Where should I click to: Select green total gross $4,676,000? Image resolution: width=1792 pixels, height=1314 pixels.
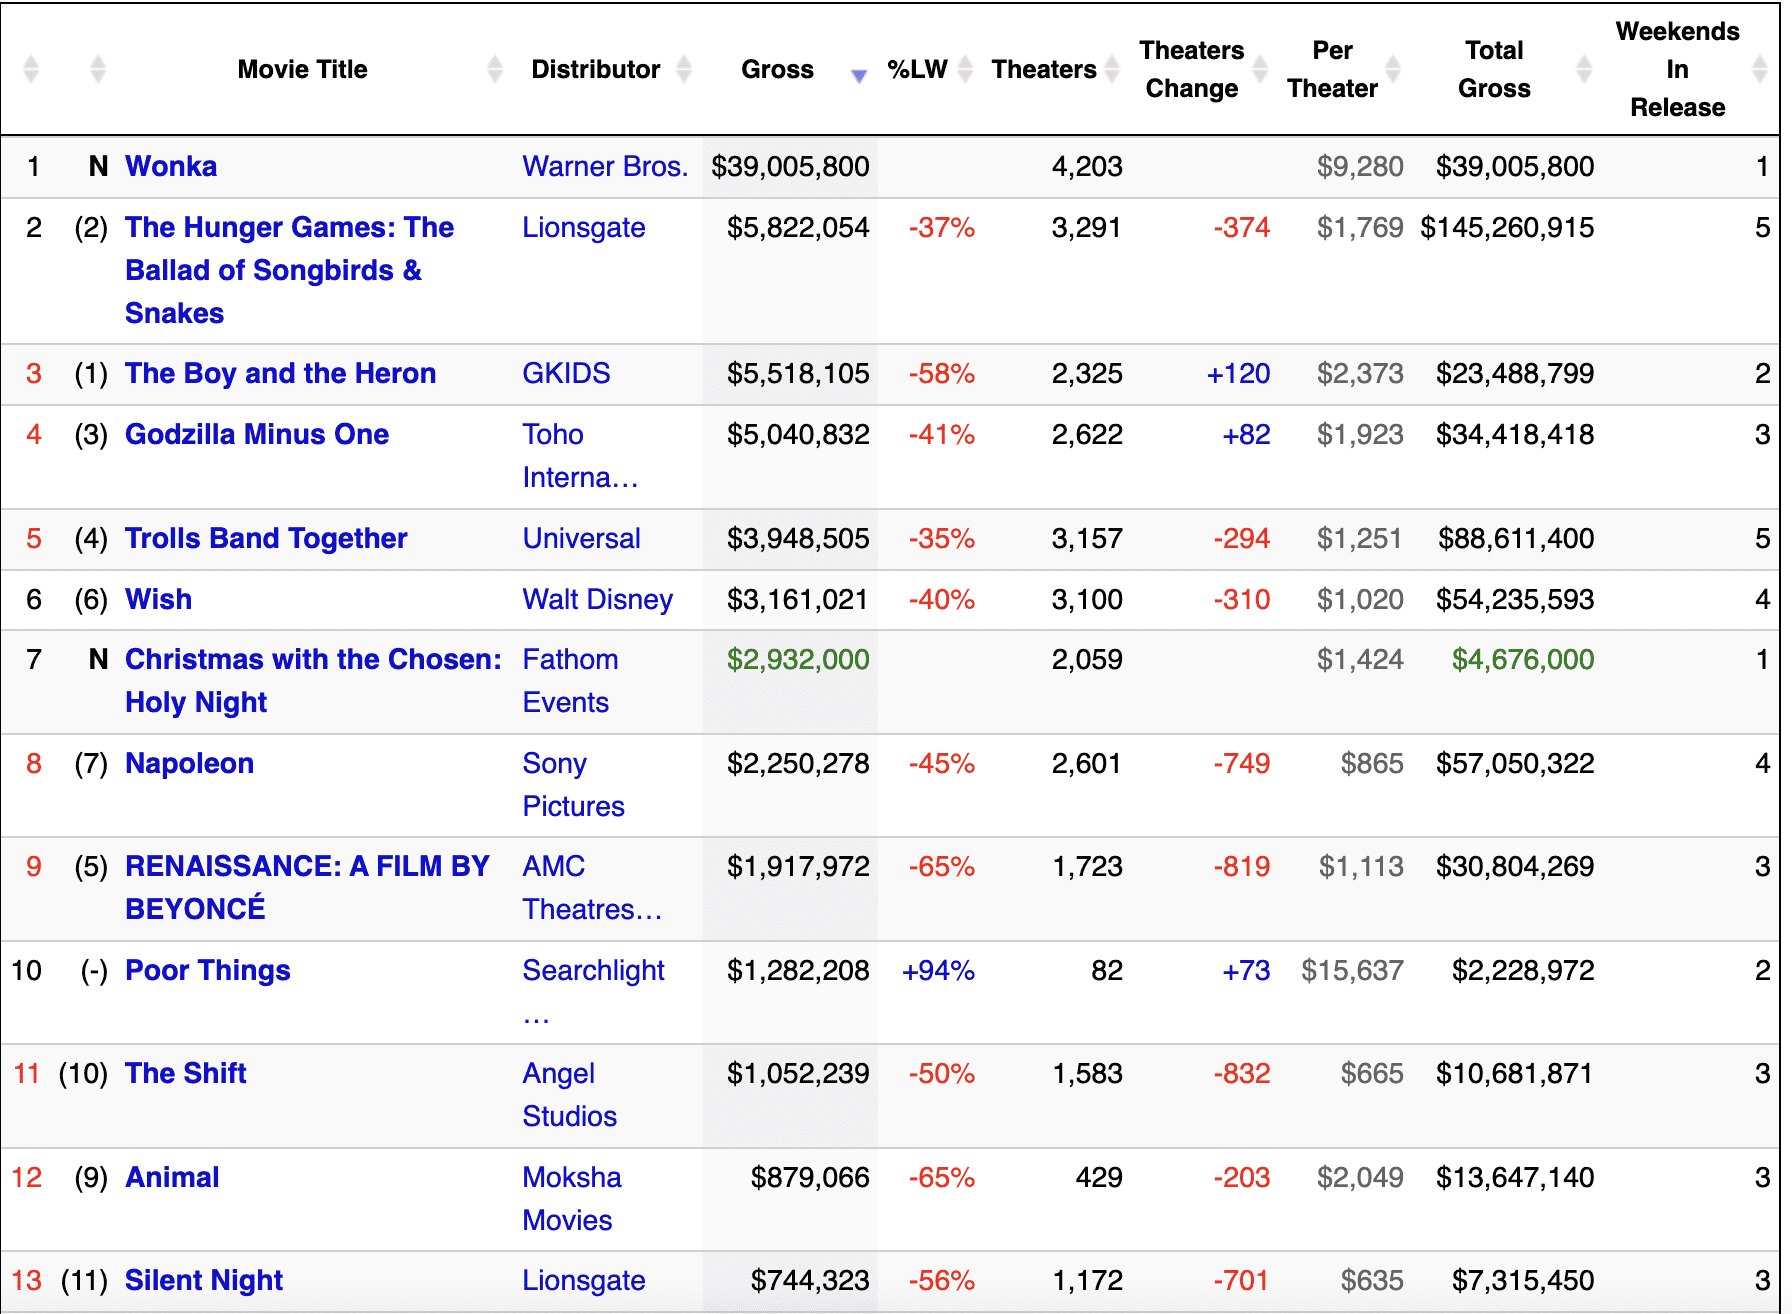[x=1523, y=659]
